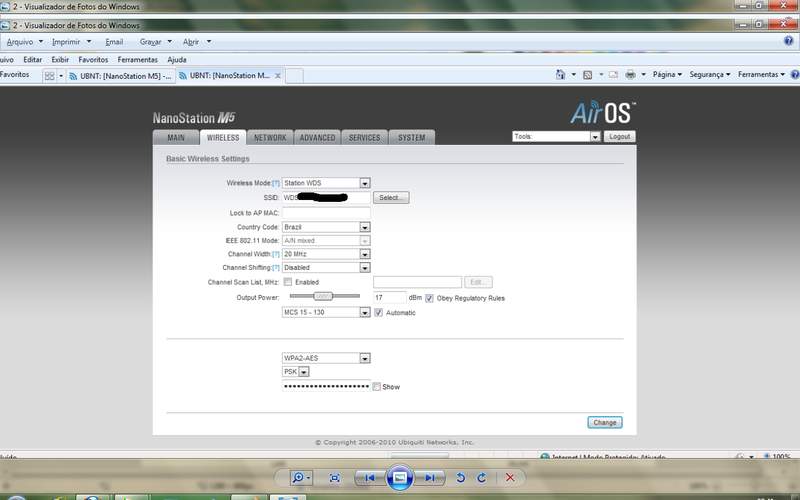The image size is (800, 500).
Task: Click the Channel Width help [?] link
Action: pos(276,254)
